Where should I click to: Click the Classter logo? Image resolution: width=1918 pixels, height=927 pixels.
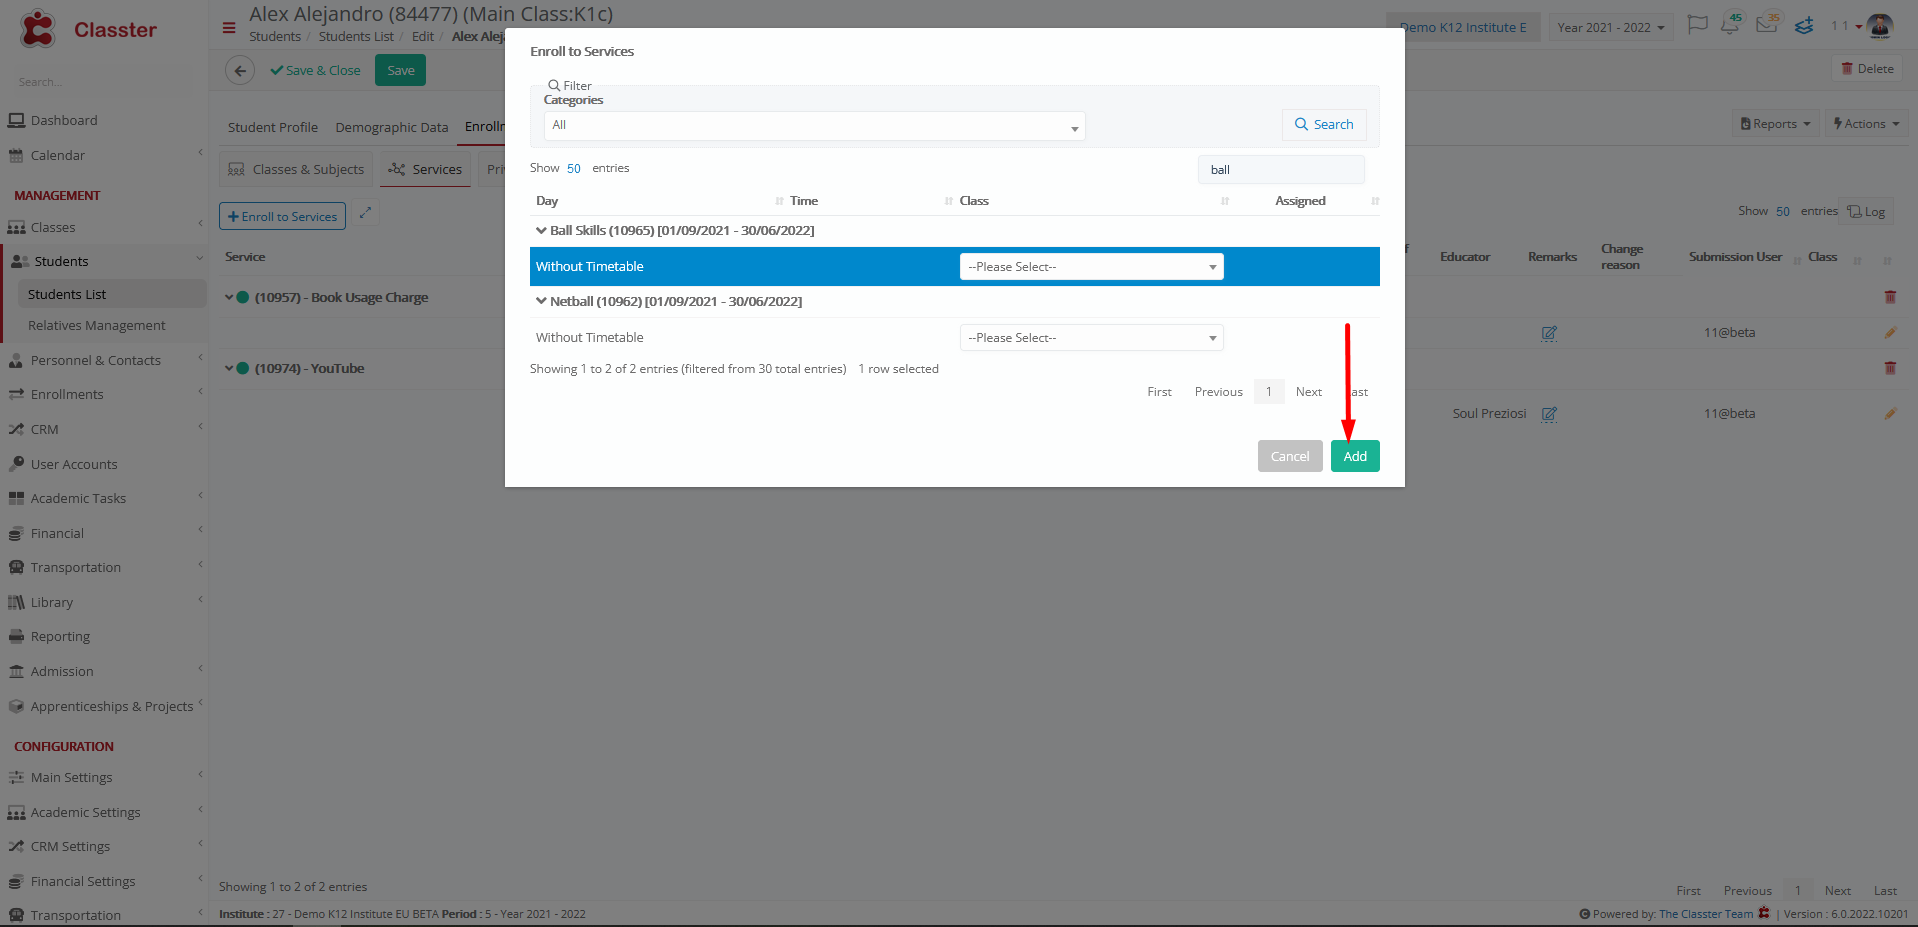click(88, 29)
